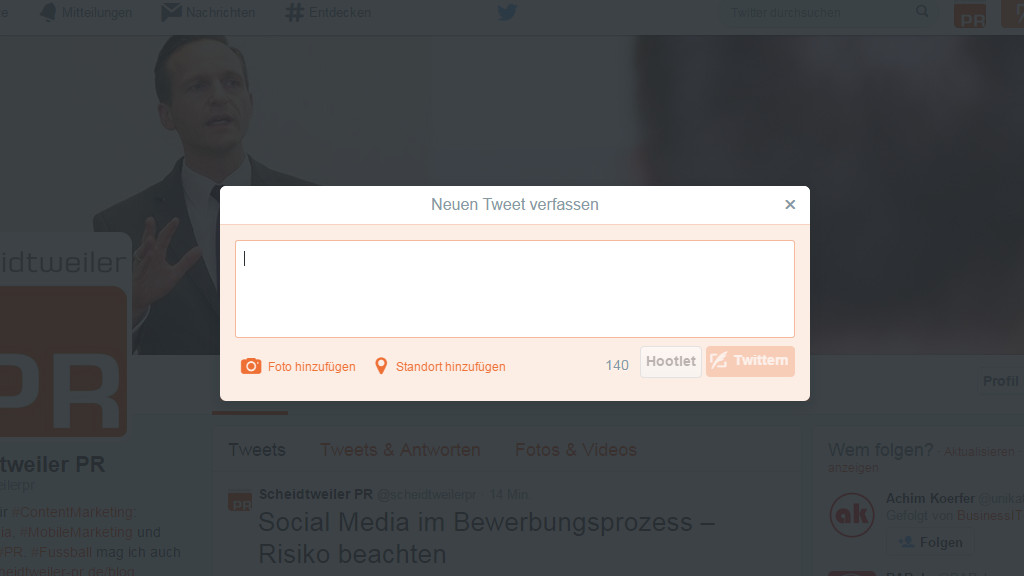Open the PR profile avatar top right
This screenshot has width=1024, height=576.
969,15
